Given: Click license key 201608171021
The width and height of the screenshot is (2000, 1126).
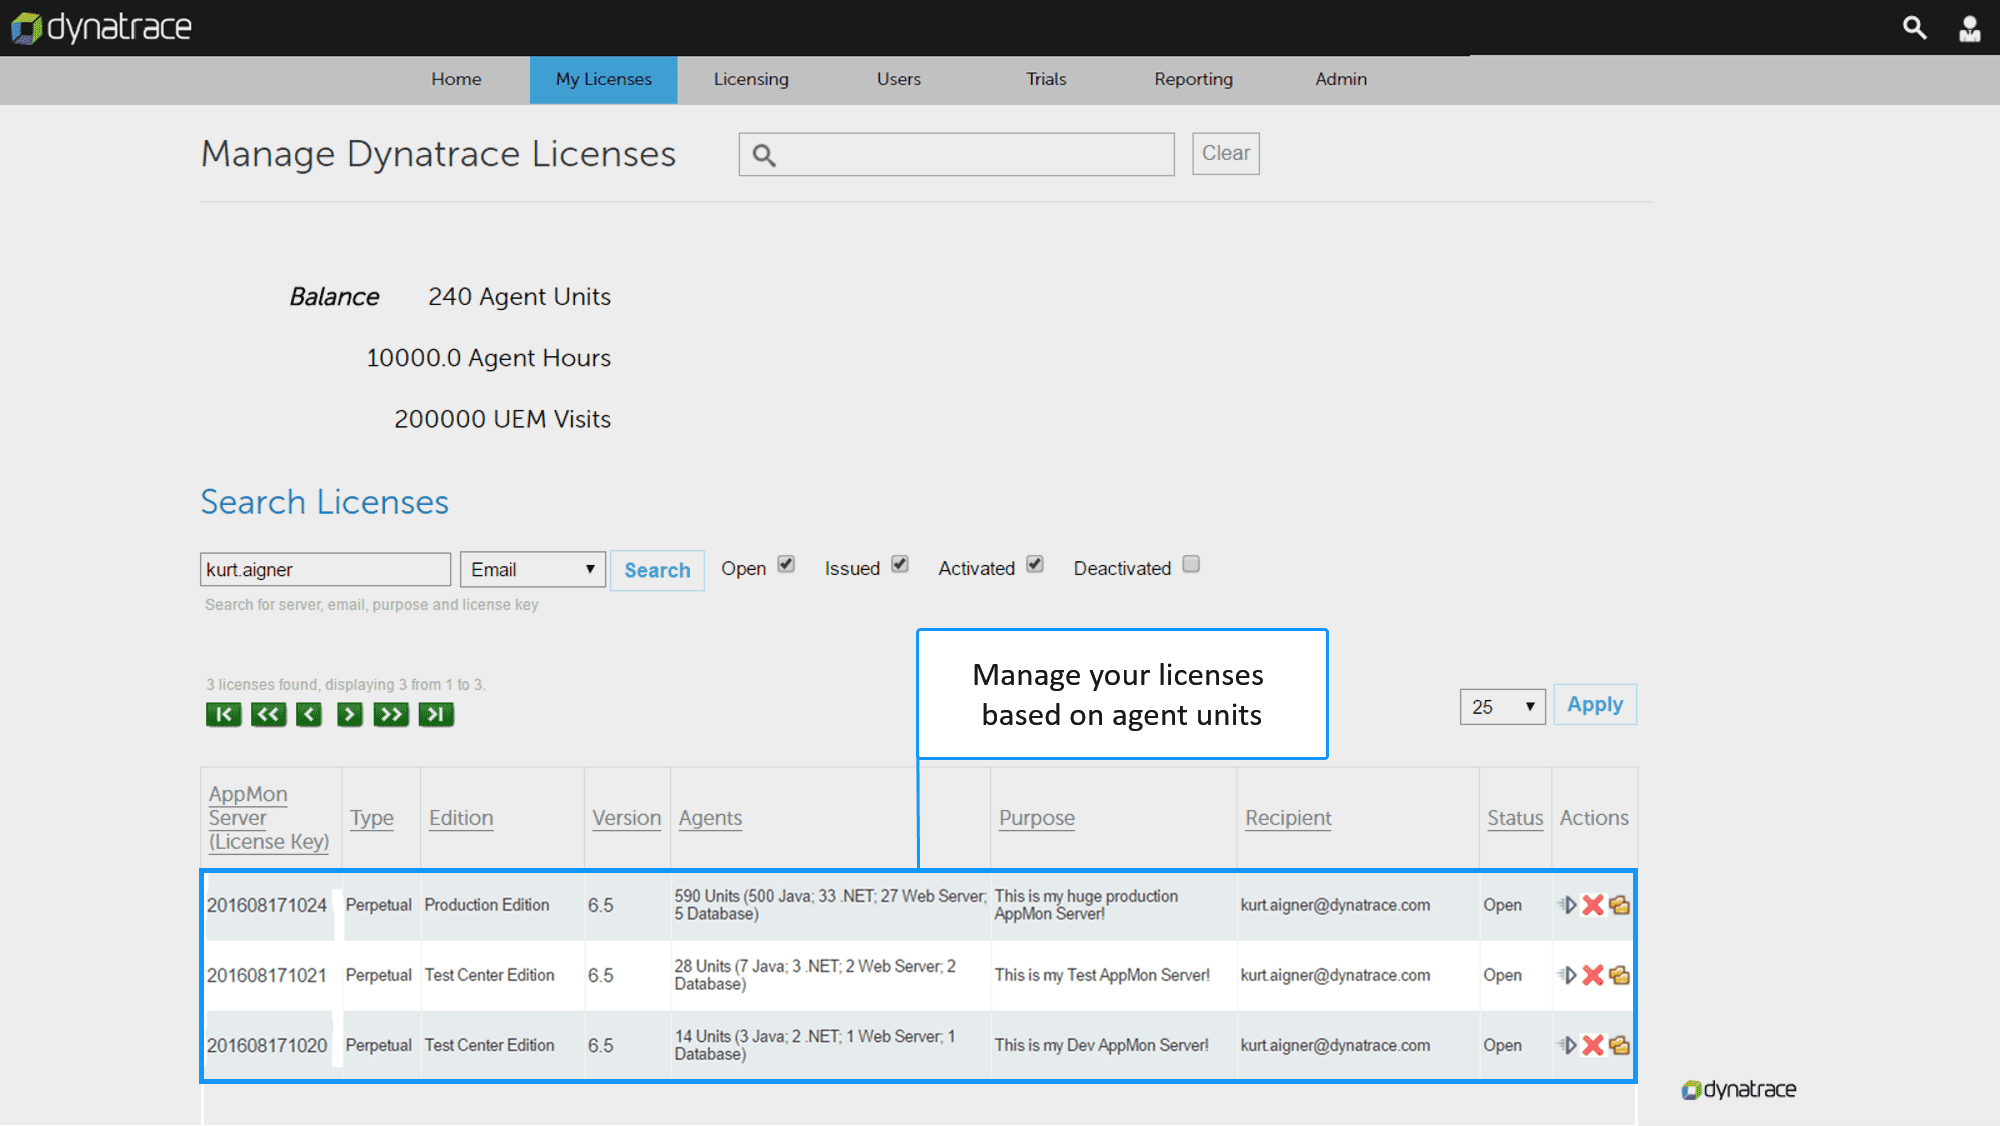Looking at the screenshot, I should (267, 975).
